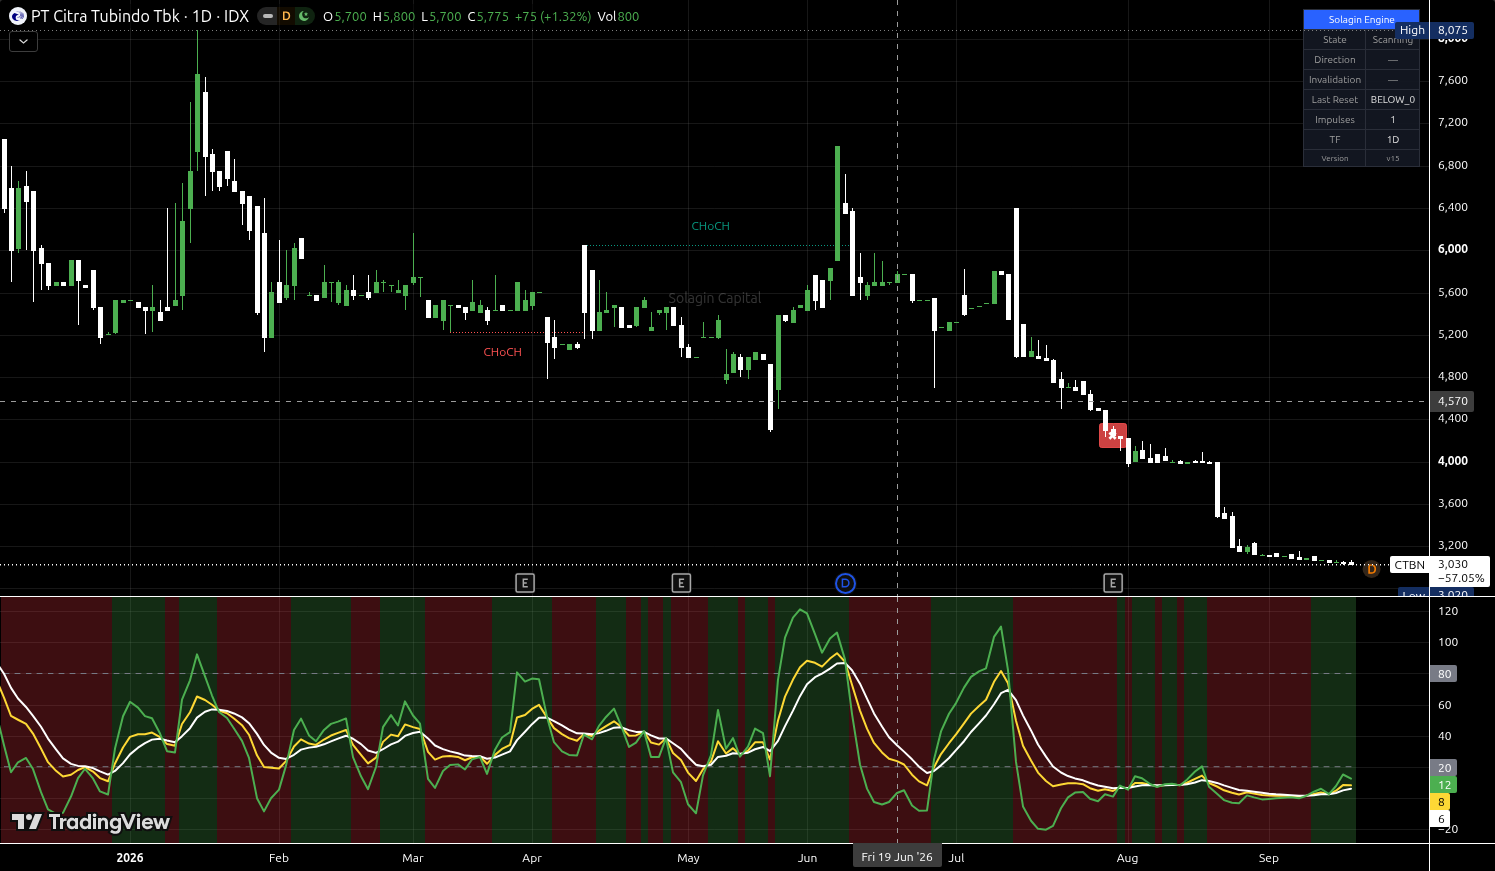1495x871 pixels.
Task: Collapse the indicator legend with chevron button
Action: tap(23, 41)
